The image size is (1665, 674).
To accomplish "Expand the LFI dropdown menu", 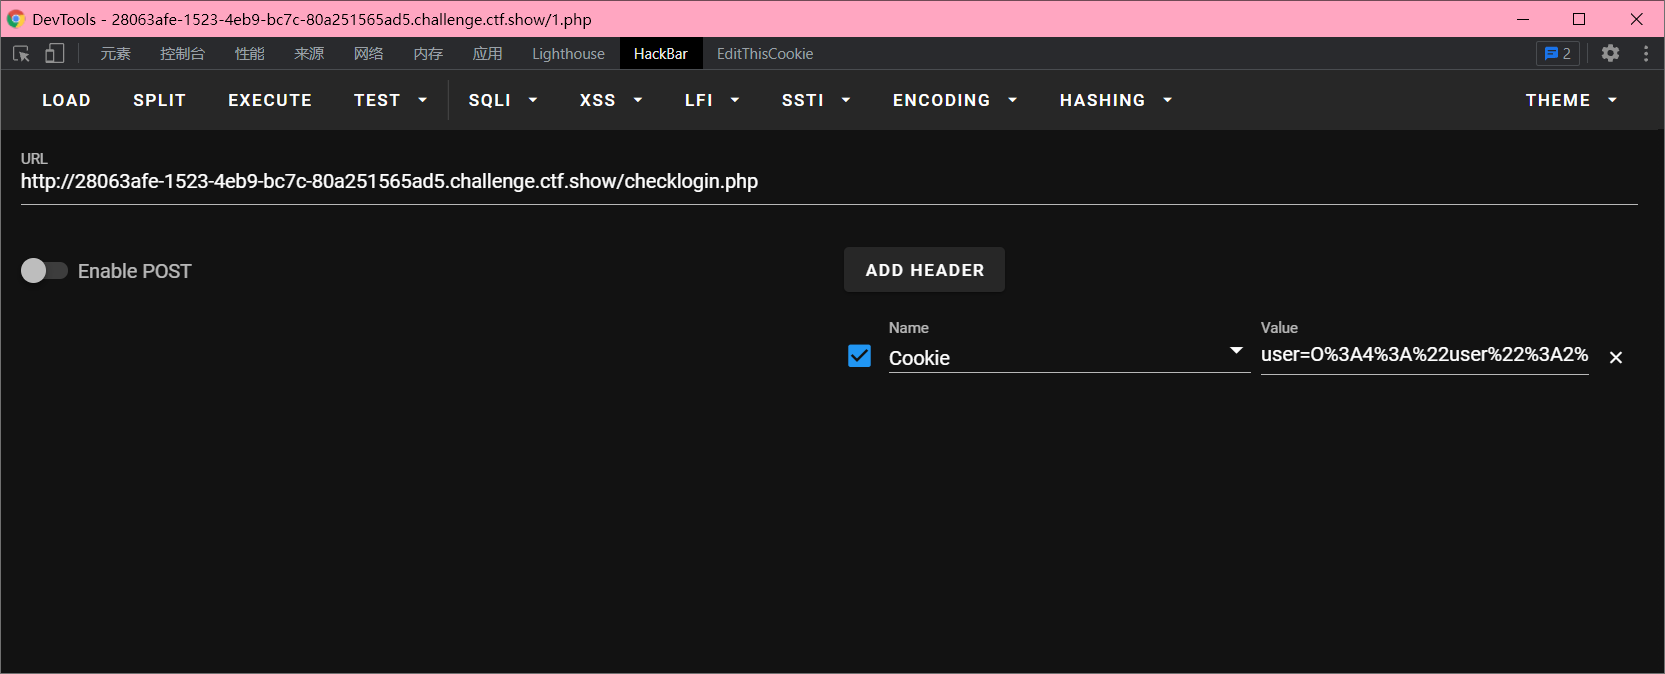I will coord(712,100).
